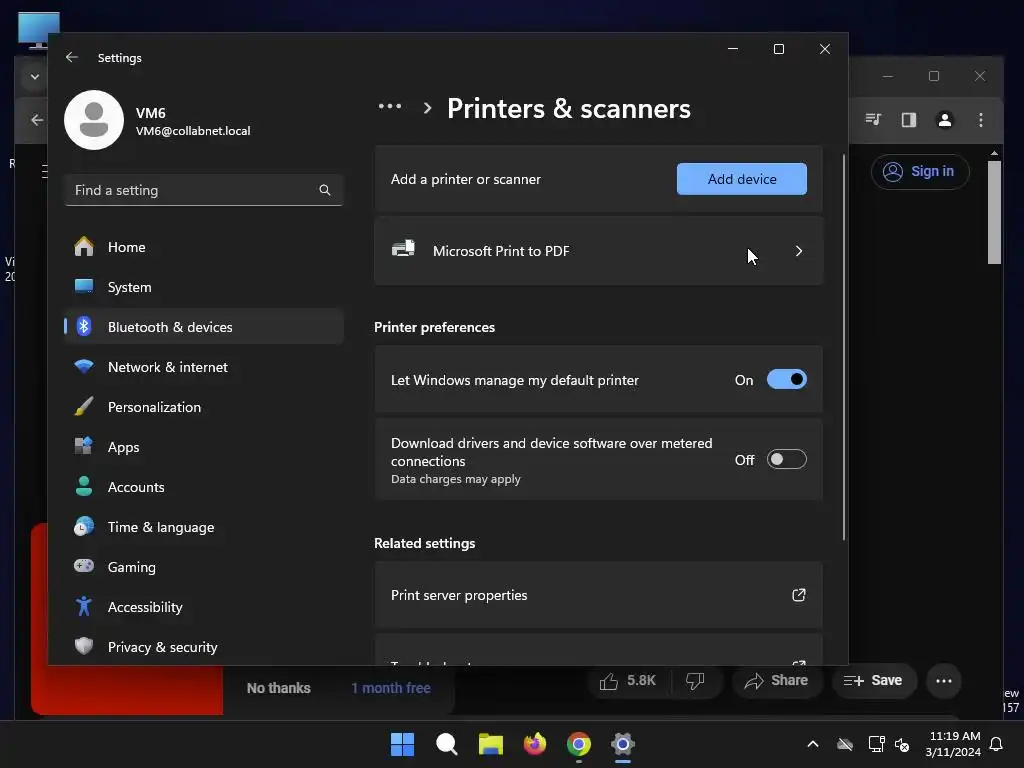Expand Microsoft Print to PDF chevron
This screenshot has height=768, width=1024.
pyautogui.click(x=799, y=251)
